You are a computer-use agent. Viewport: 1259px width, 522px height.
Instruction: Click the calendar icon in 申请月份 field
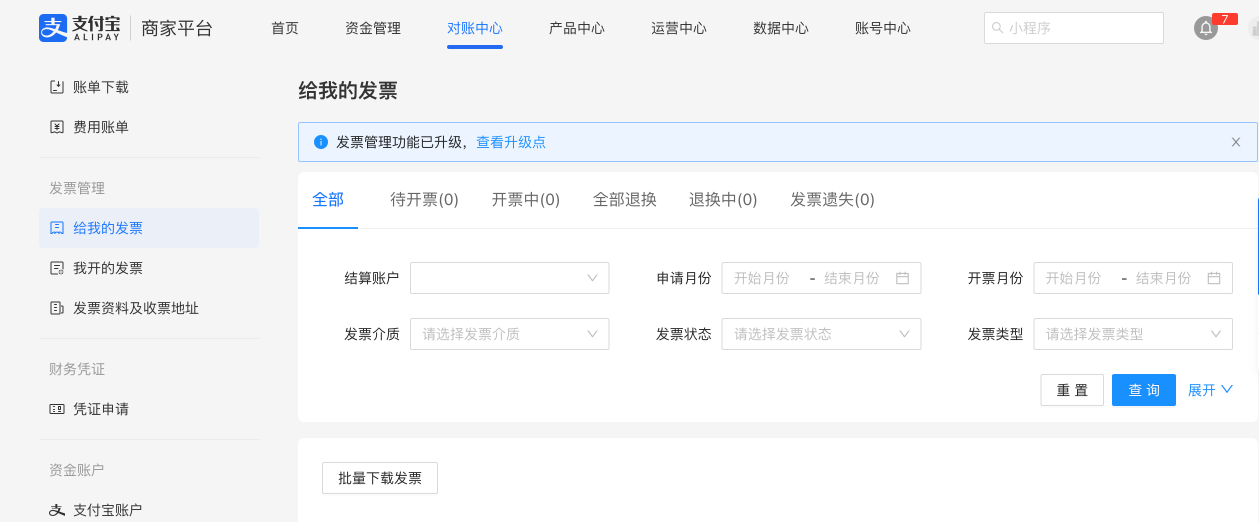[902, 278]
